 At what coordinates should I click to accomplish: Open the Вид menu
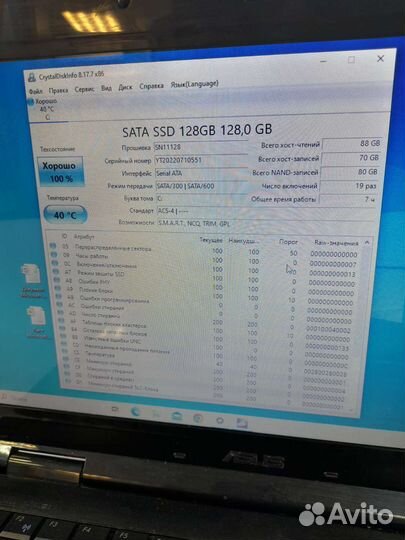106,88
